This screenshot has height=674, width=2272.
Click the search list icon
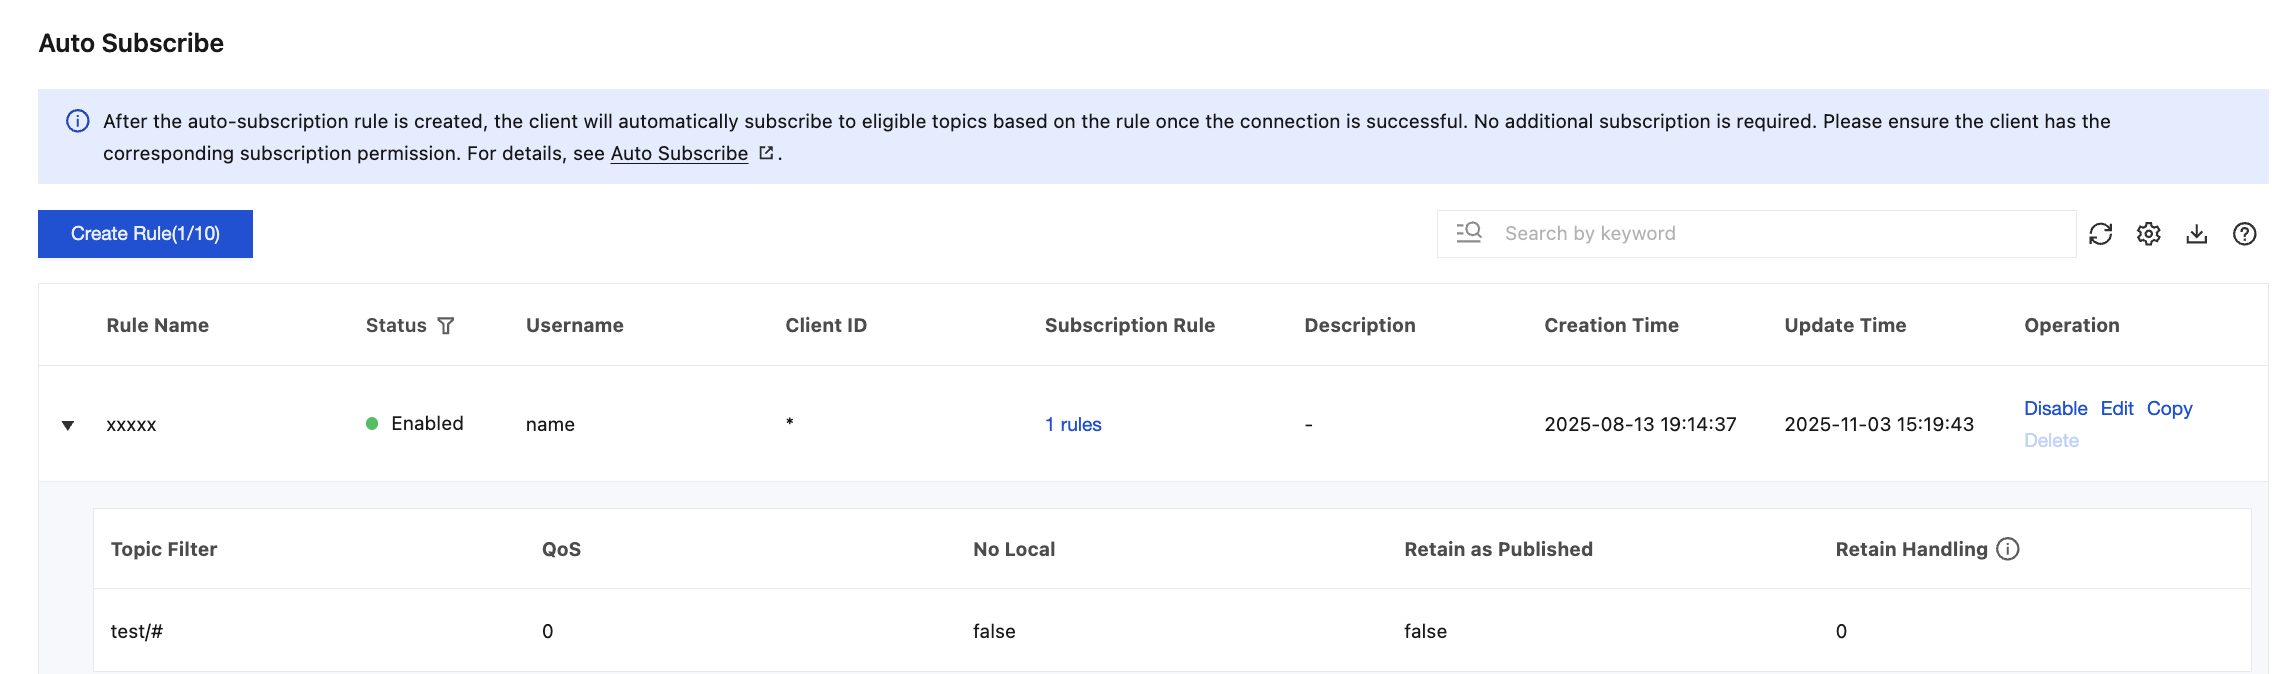[x=1468, y=233]
